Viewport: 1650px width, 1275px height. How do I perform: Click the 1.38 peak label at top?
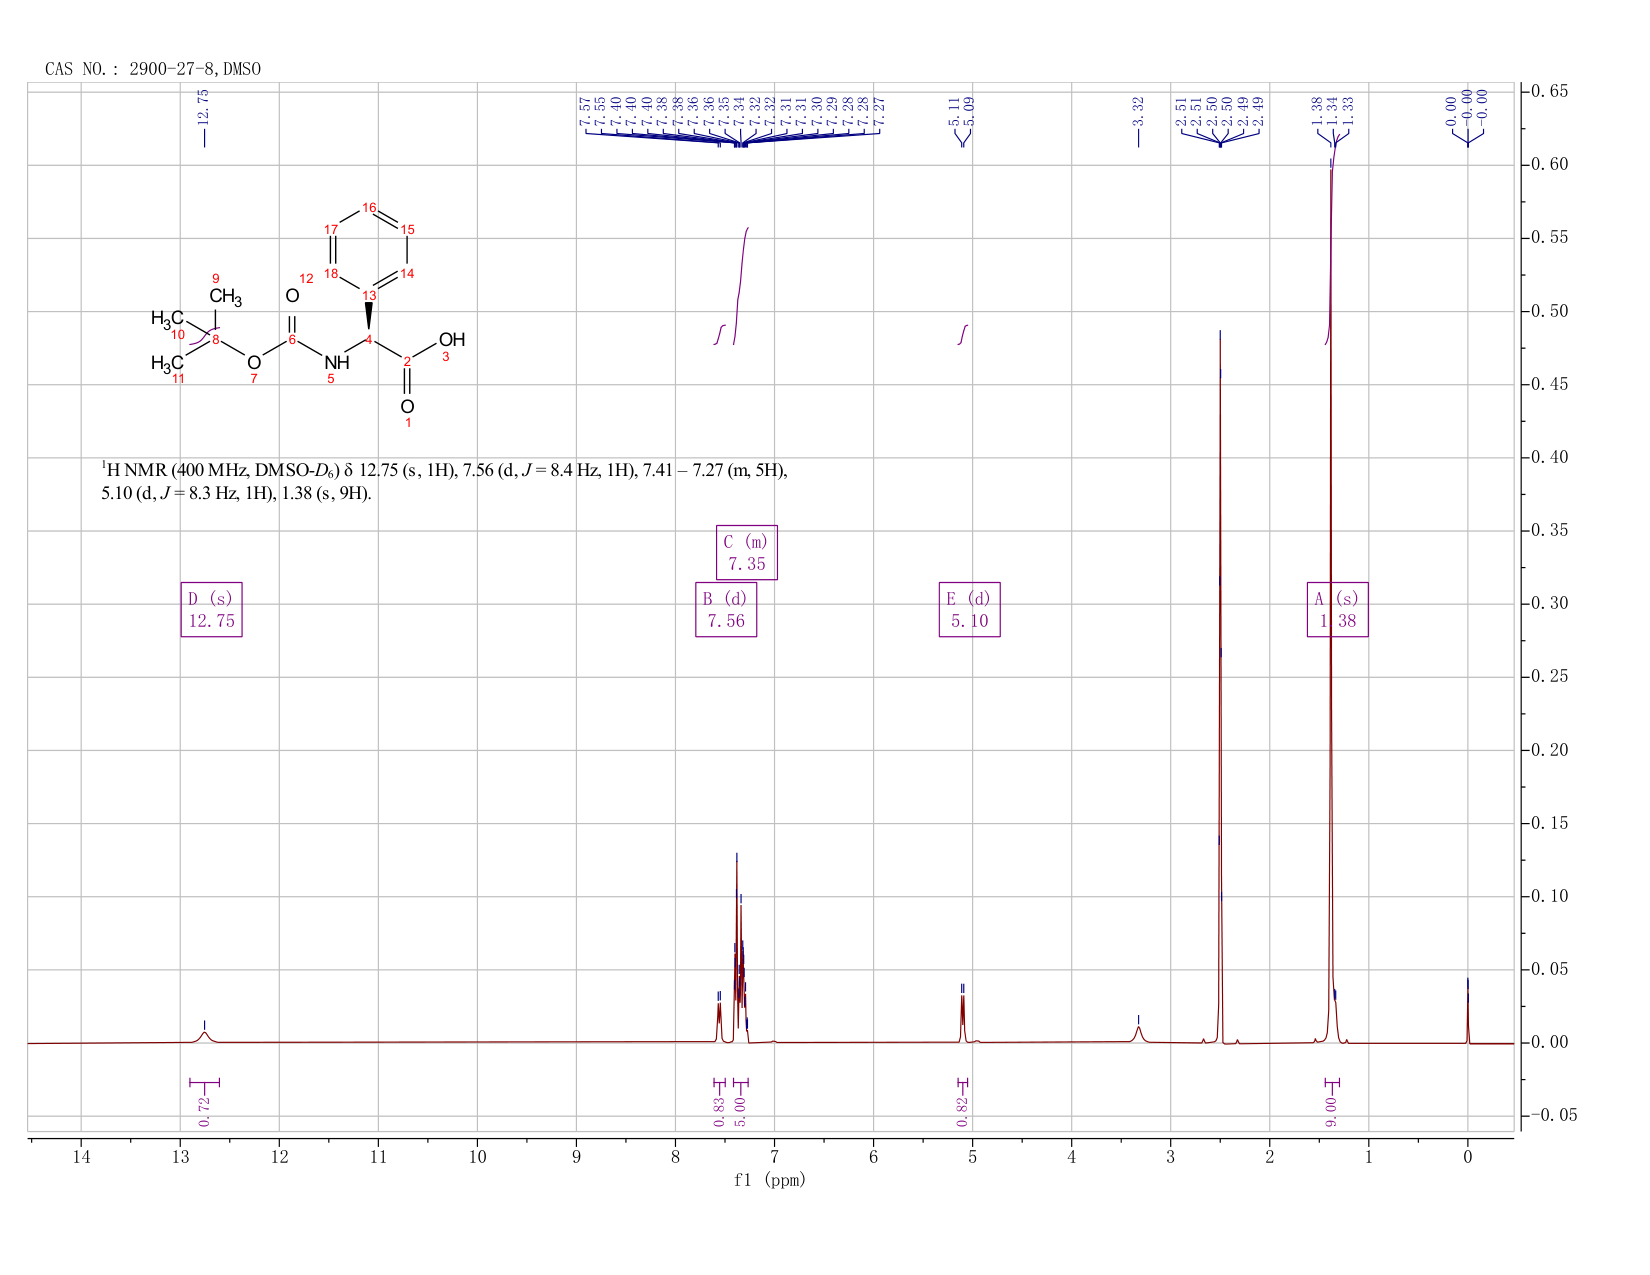pyautogui.click(x=1317, y=111)
